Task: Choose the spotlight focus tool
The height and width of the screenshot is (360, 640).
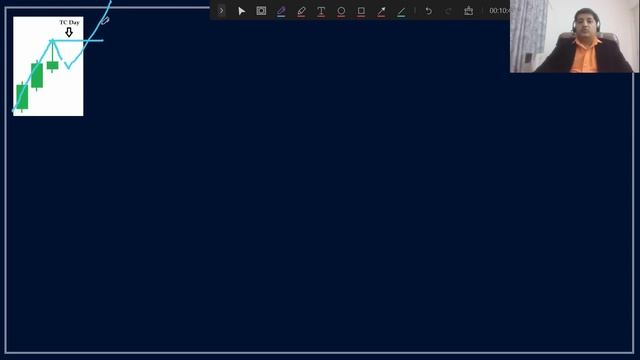Action: tap(261, 11)
